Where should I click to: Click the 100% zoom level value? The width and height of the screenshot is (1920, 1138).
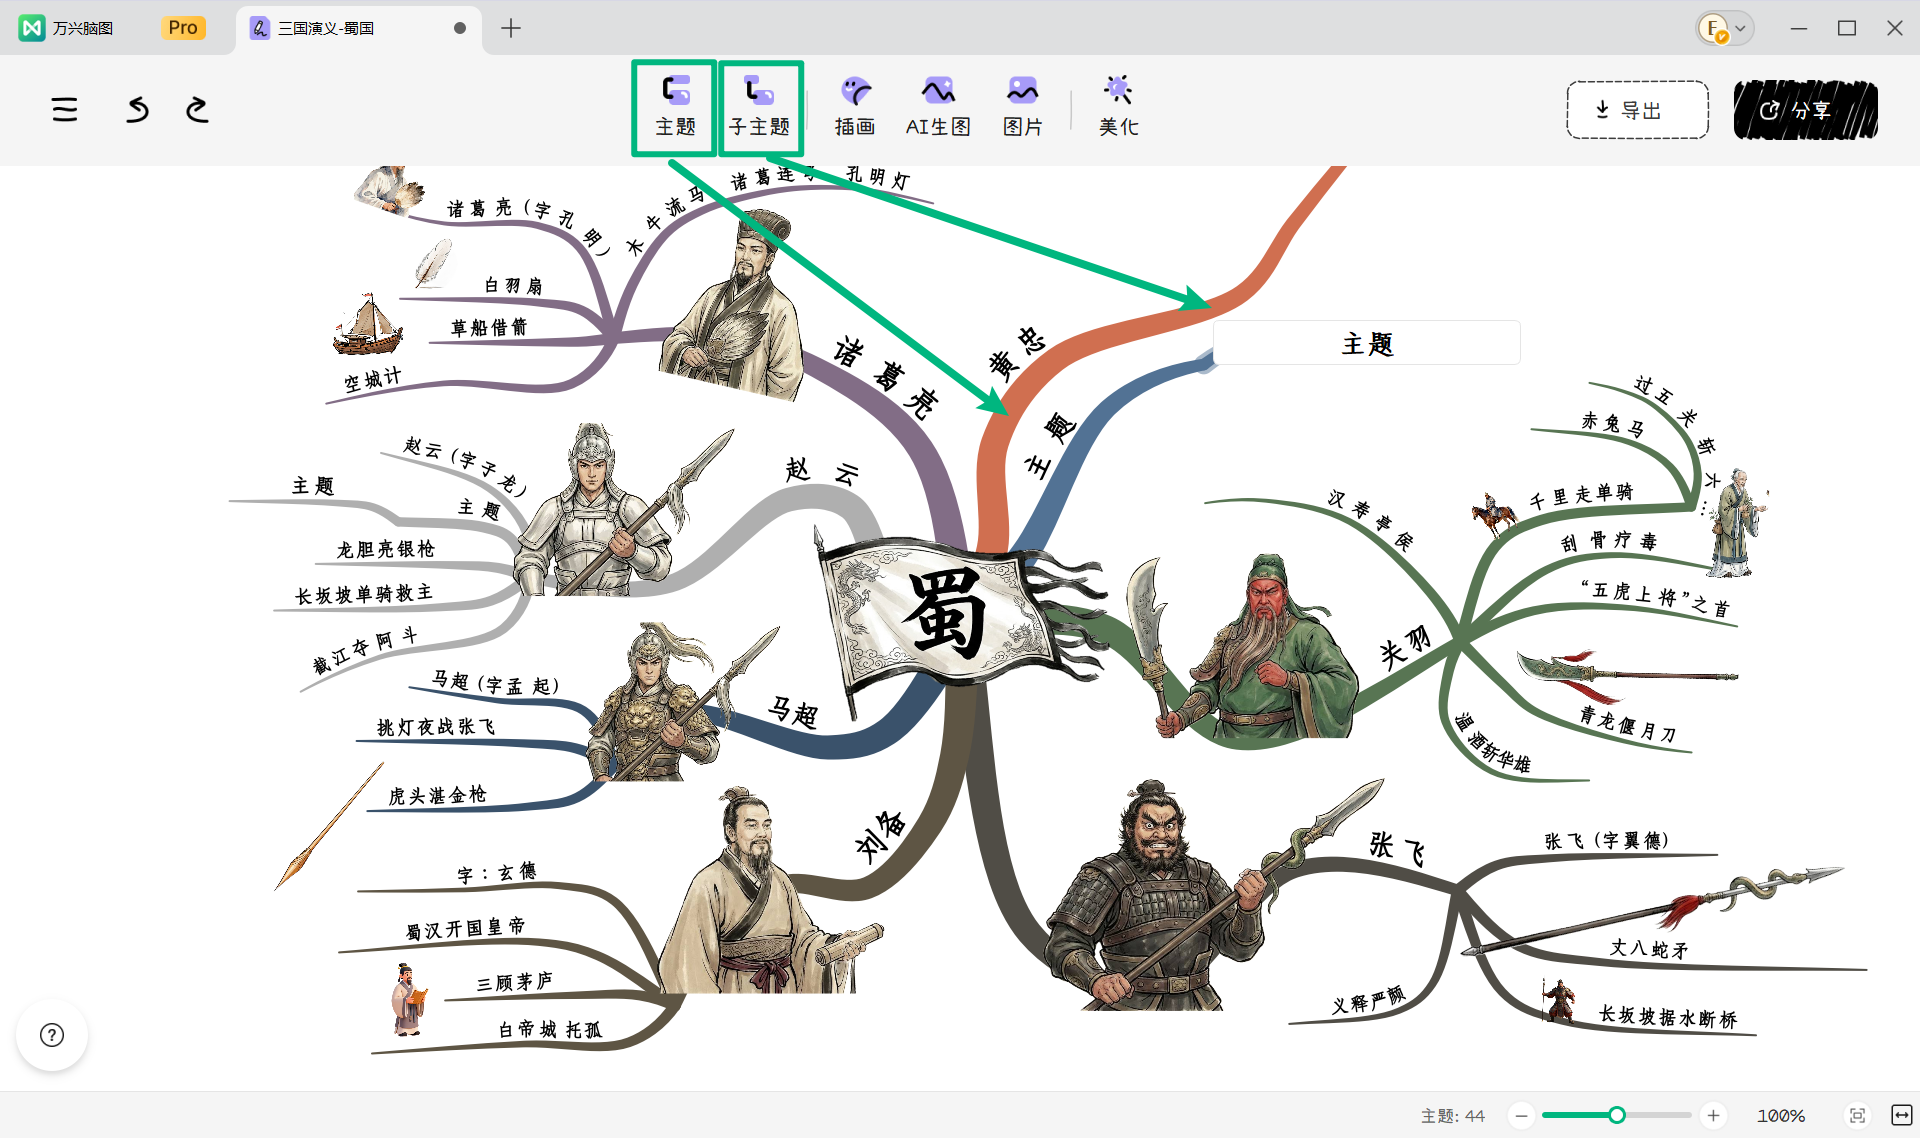[x=1781, y=1115]
